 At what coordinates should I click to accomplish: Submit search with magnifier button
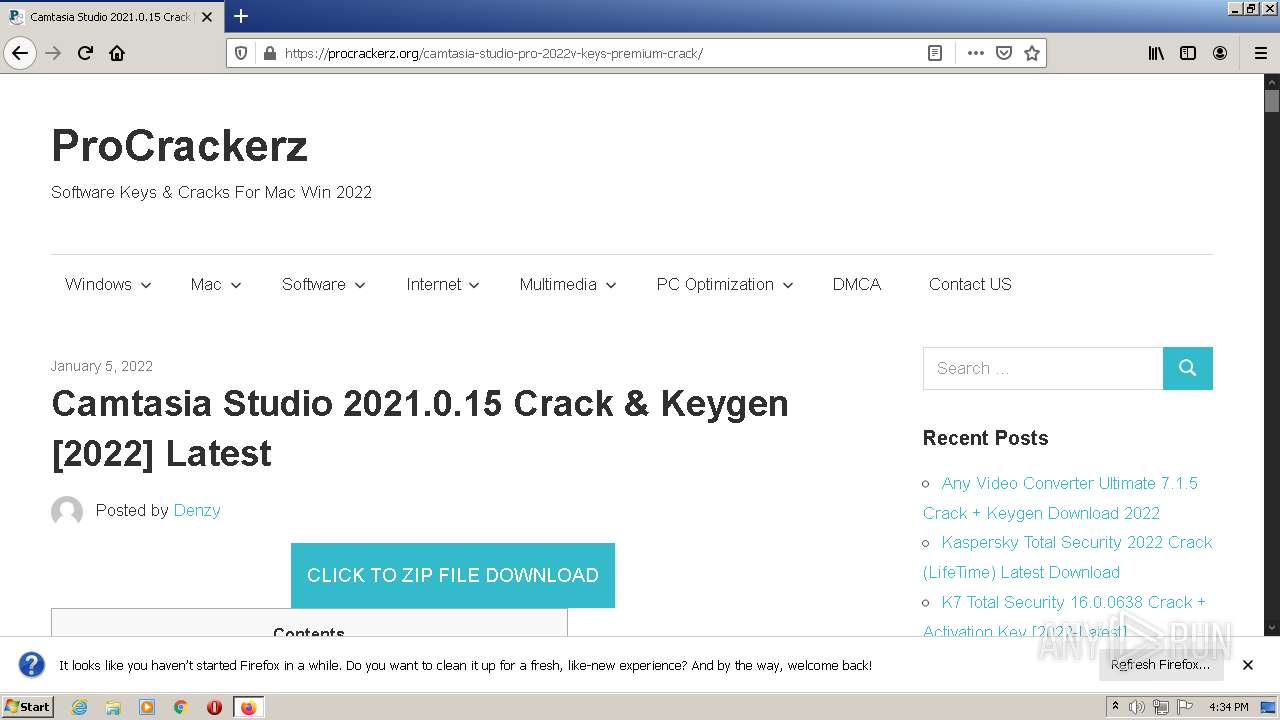coord(1188,368)
